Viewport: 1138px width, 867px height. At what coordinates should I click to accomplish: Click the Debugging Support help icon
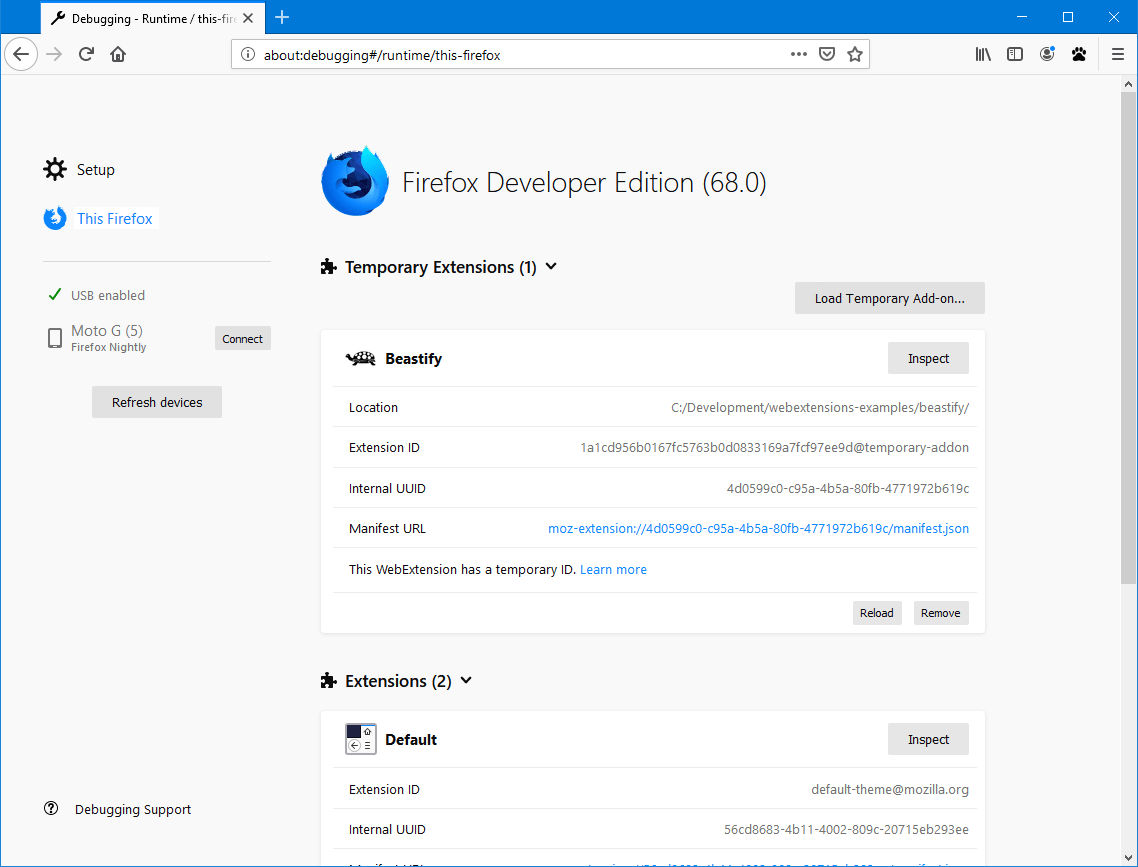[x=51, y=808]
